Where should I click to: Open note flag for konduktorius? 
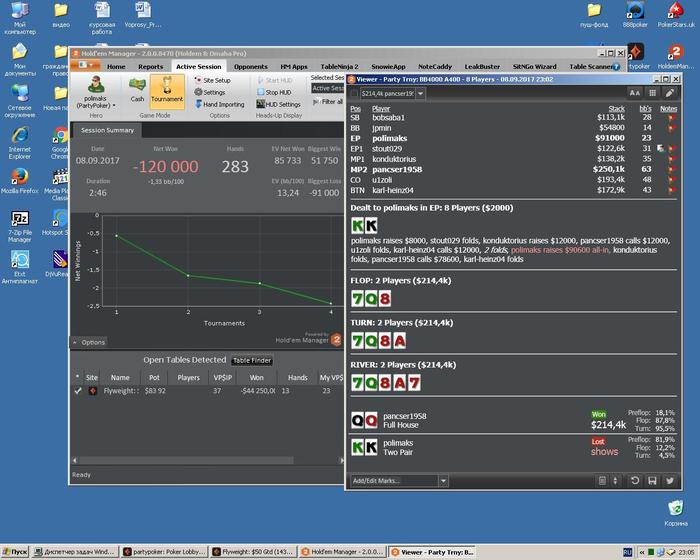coord(671,159)
